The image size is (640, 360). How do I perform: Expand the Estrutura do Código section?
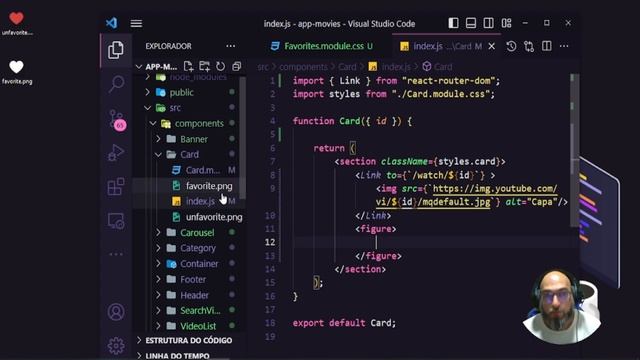[x=189, y=340]
